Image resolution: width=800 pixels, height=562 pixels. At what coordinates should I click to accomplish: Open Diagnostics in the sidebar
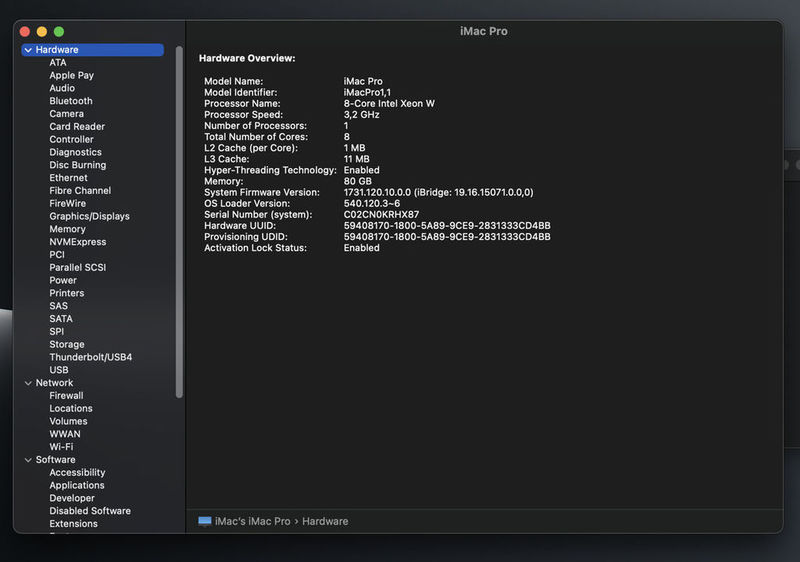coord(76,152)
